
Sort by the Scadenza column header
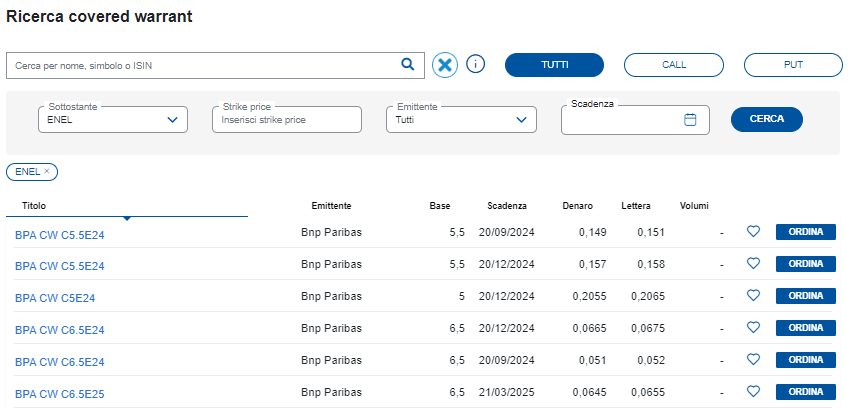pyautogui.click(x=507, y=206)
